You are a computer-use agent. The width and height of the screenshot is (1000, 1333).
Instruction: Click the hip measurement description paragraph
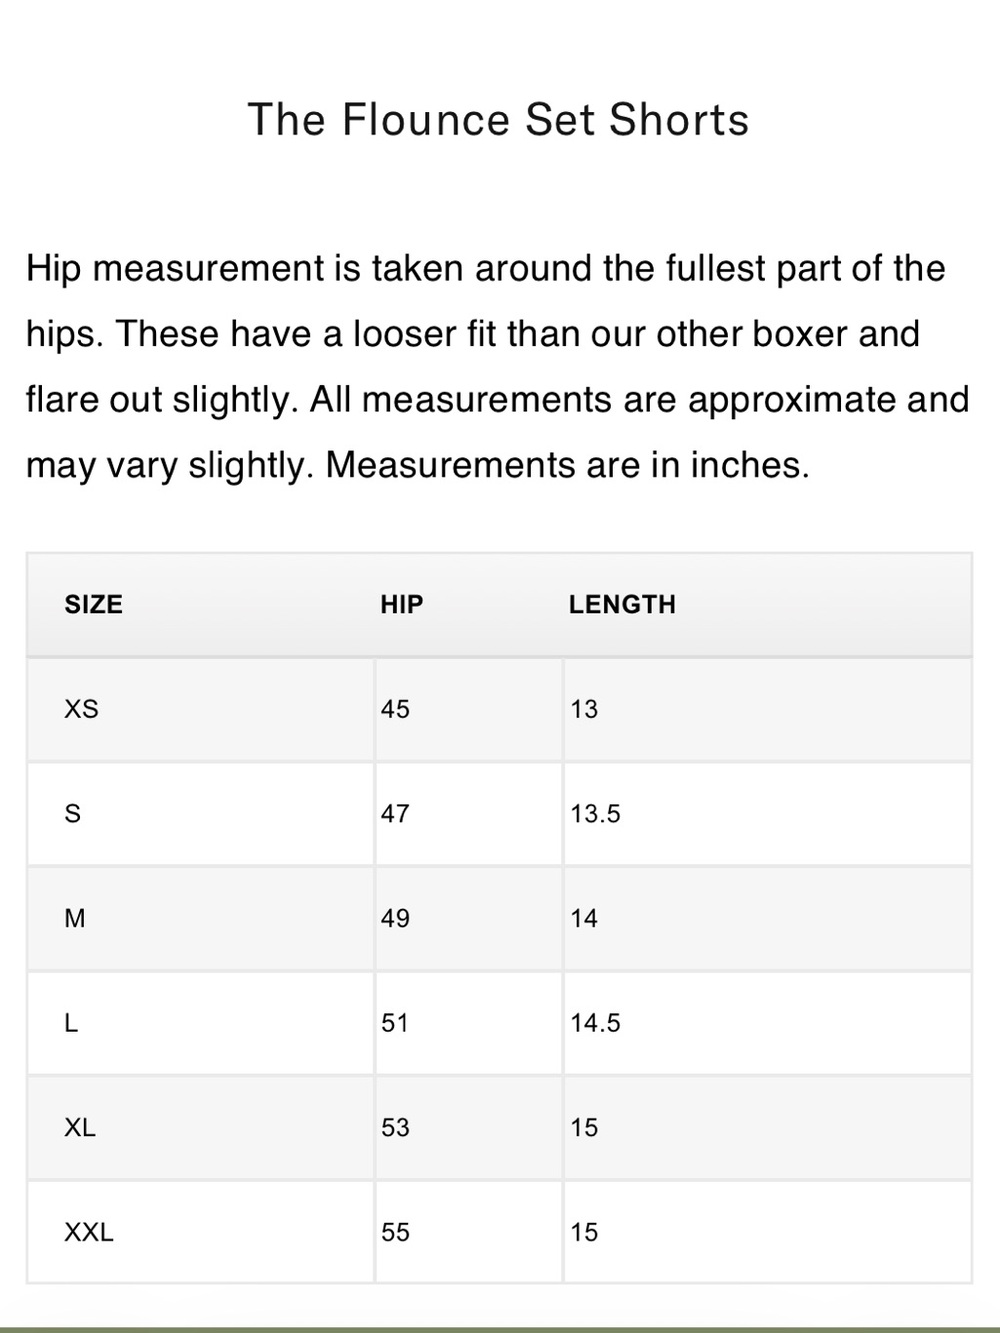pyautogui.click(x=498, y=367)
